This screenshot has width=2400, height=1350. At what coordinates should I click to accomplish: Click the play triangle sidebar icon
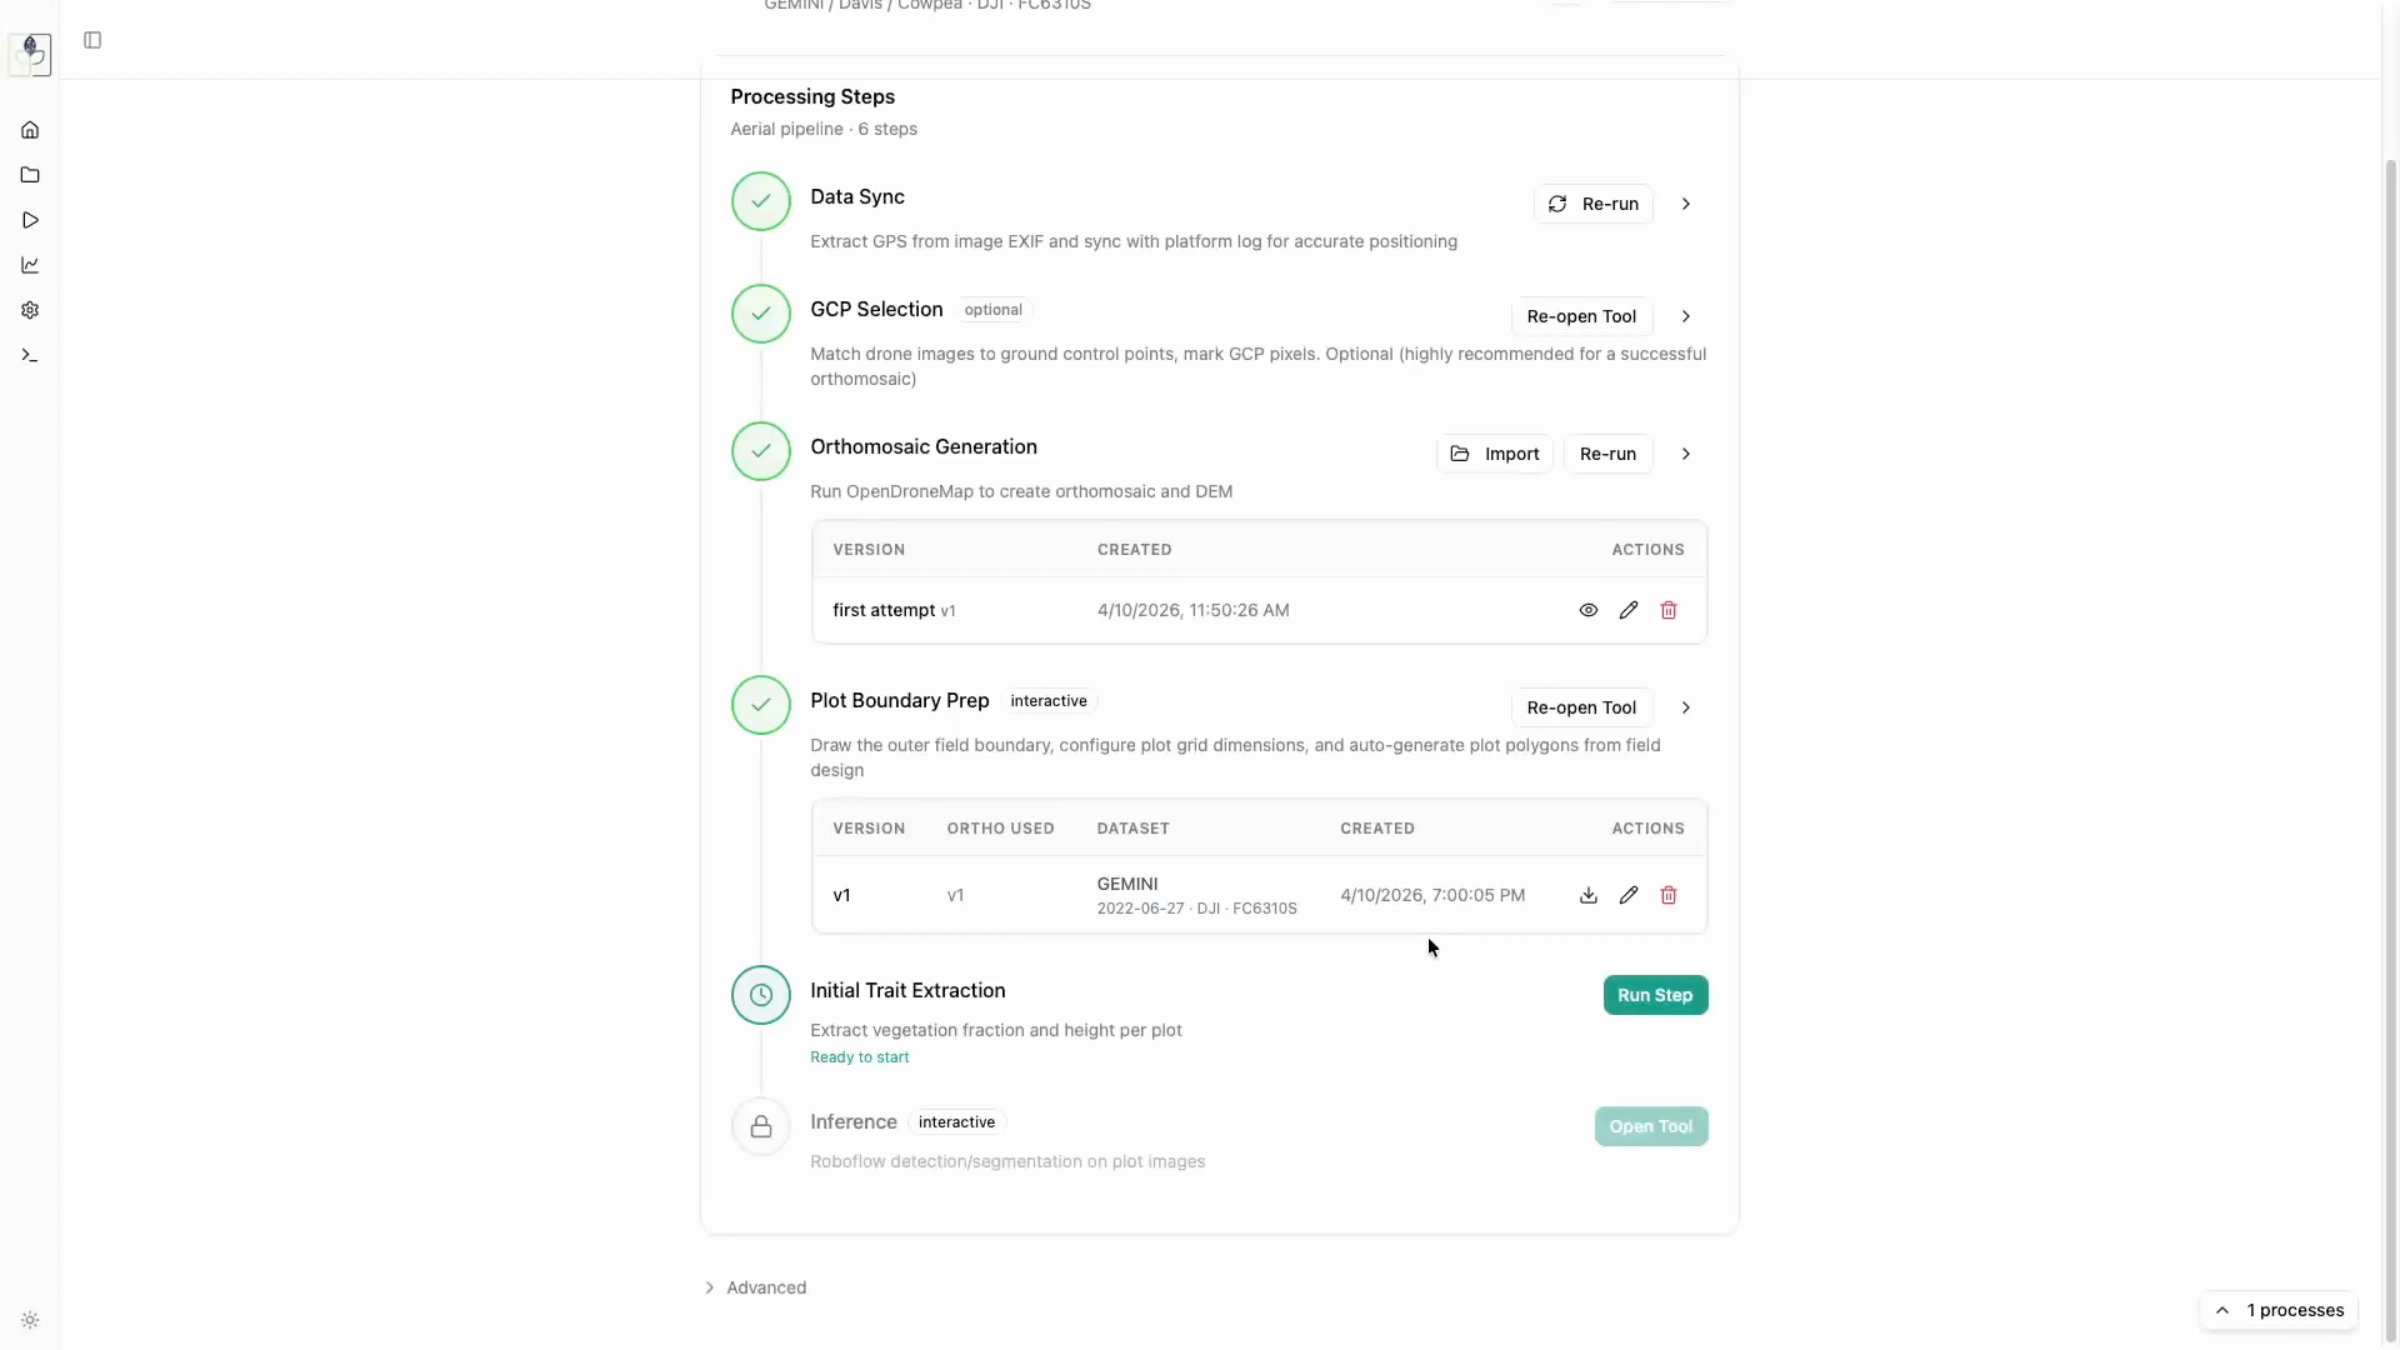click(30, 220)
